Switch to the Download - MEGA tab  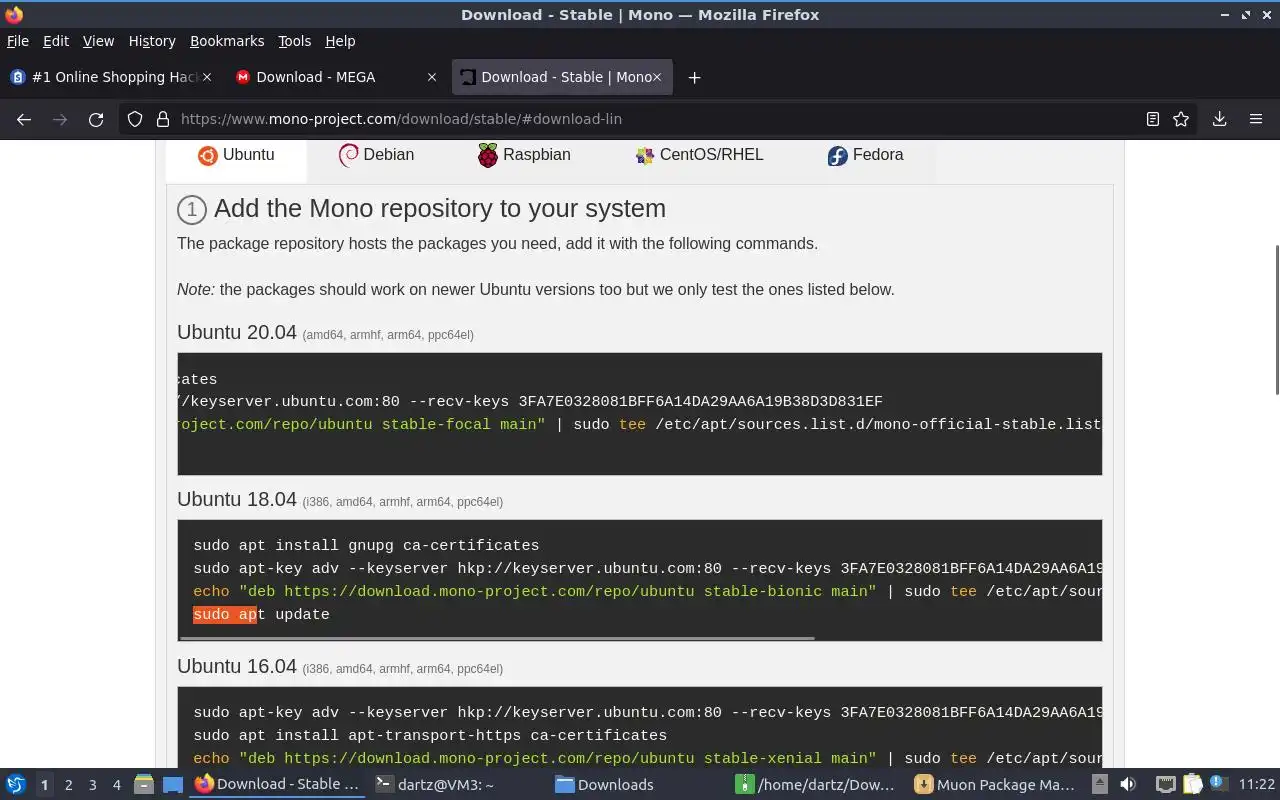[x=335, y=77]
